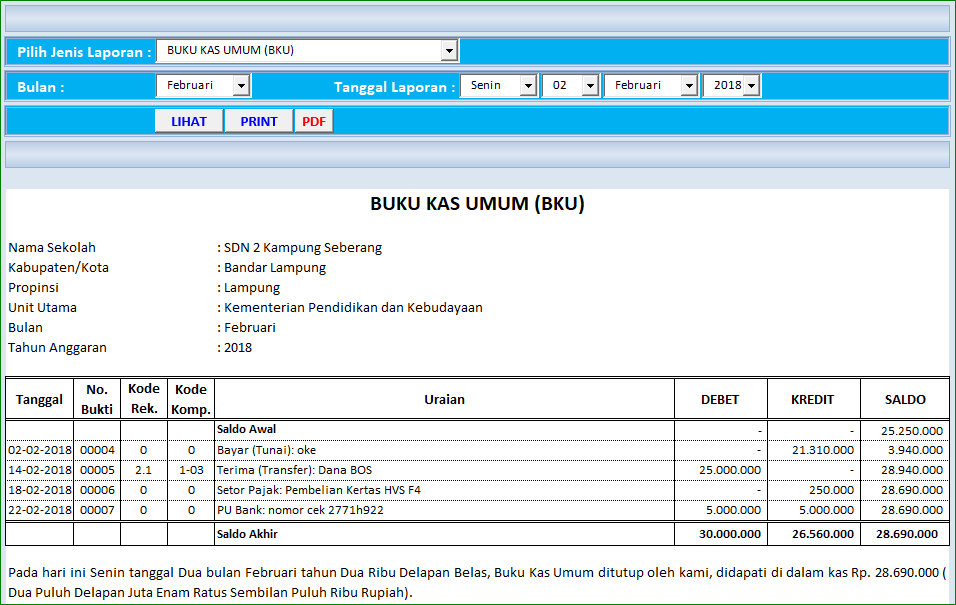The height and width of the screenshot is (605, 956).
Task: Click 'PU Bank: nomor cek 2771h922' description
Action: coord(300,510)
